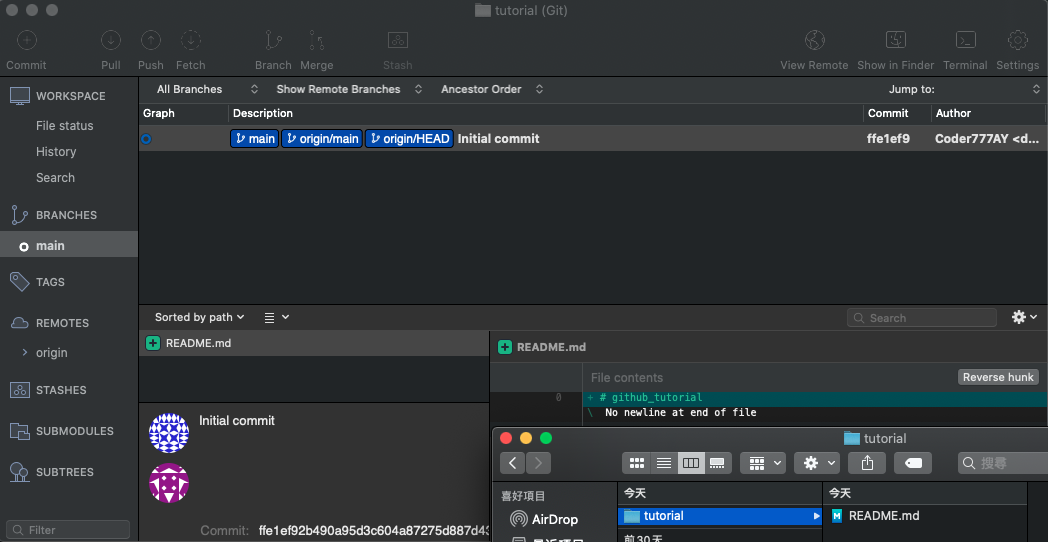Click the added line github_tutorial in diff
This screenshot has width=1048, height=542.
click(815, 398)
